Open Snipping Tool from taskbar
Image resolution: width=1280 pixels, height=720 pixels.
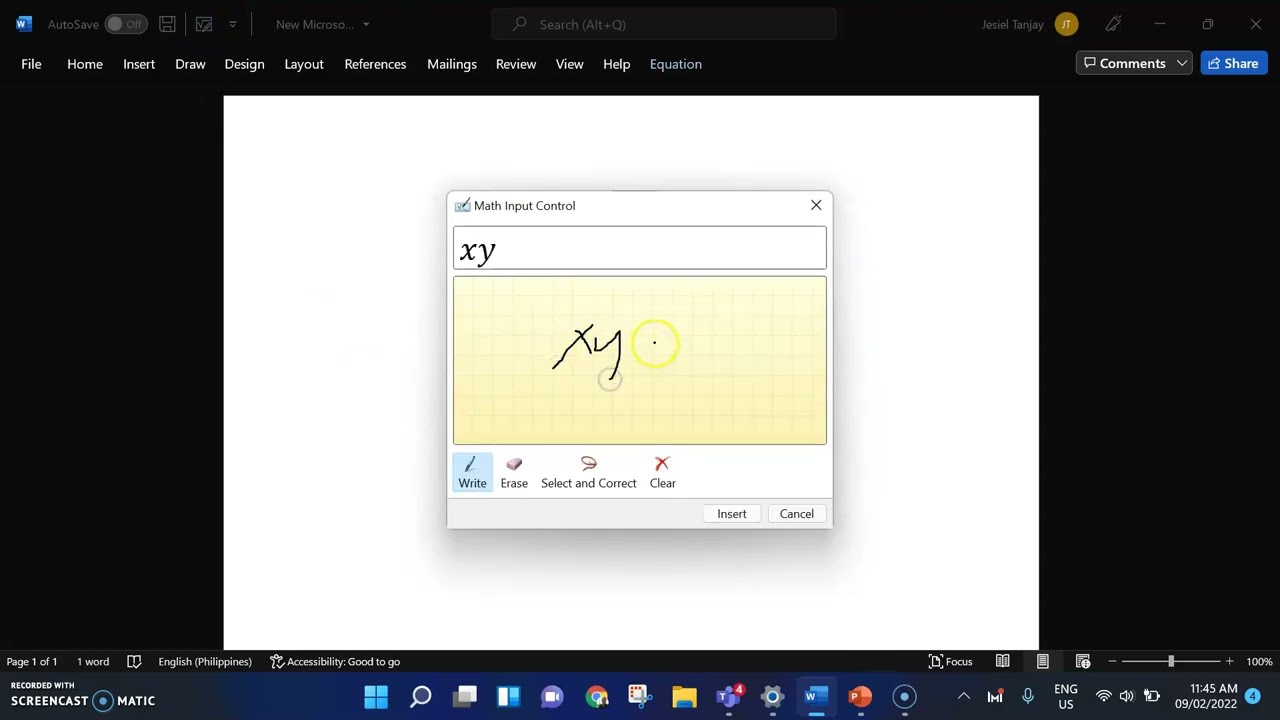640,697
